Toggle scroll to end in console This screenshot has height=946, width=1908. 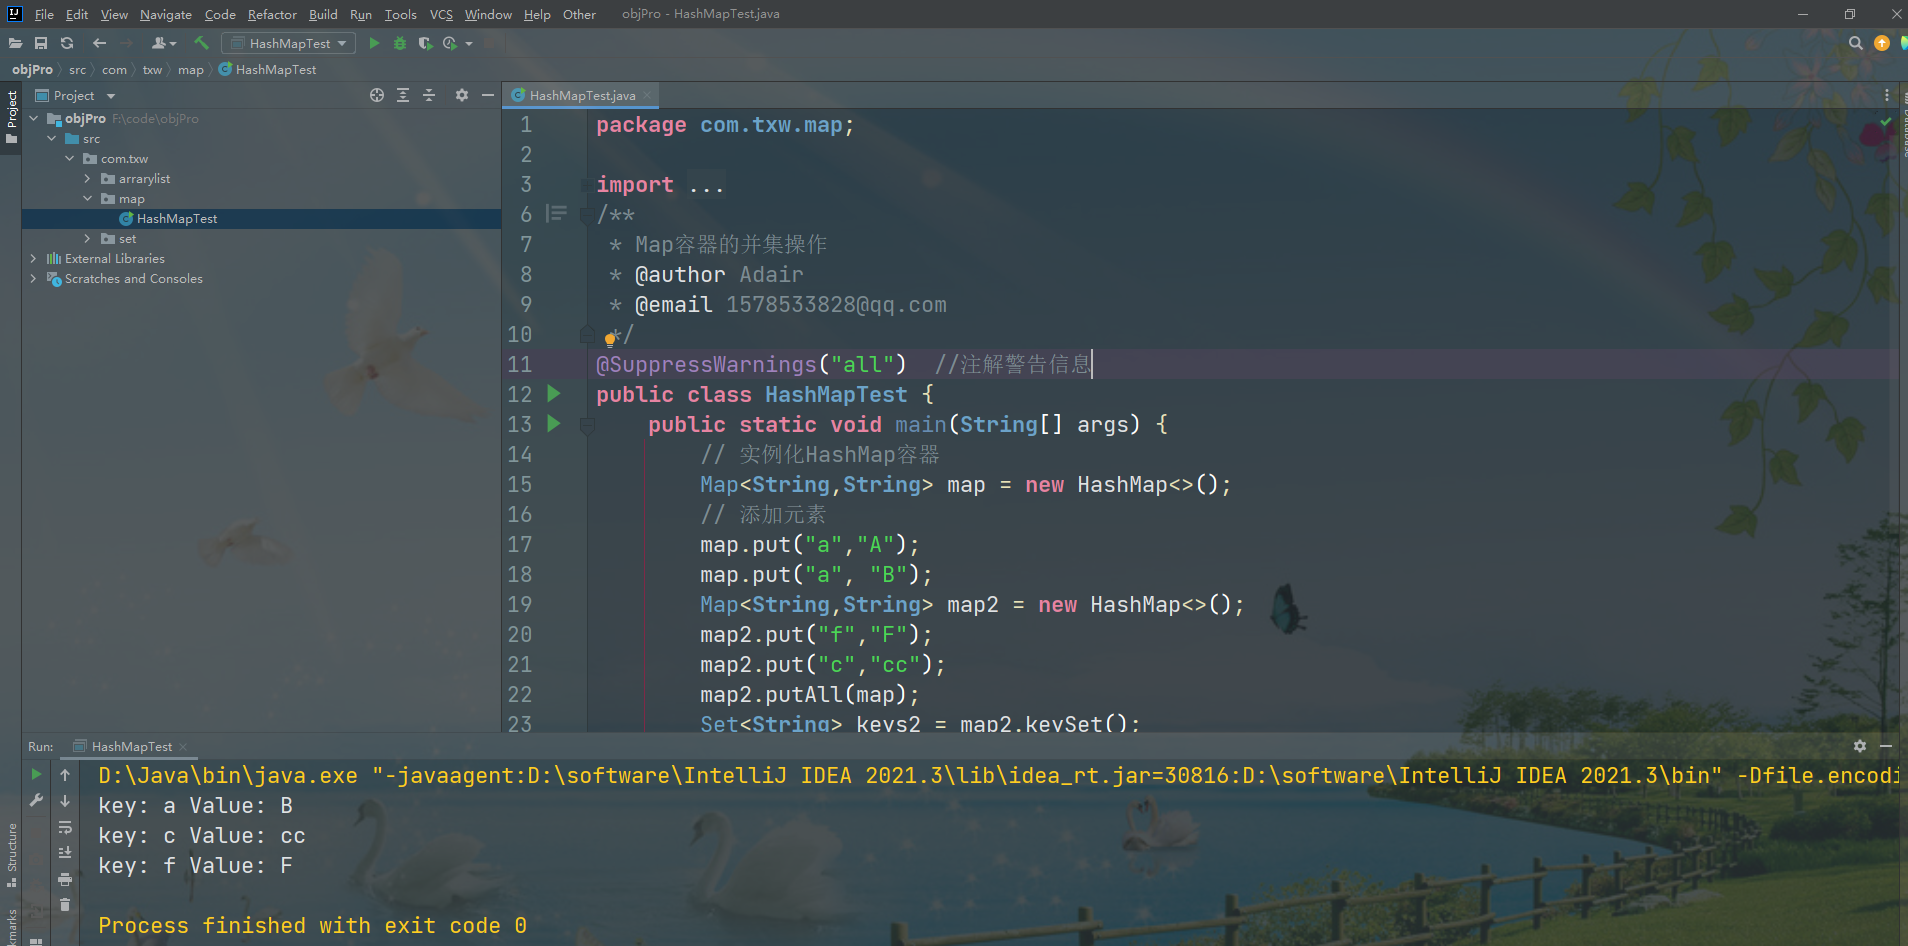(65, 853)
